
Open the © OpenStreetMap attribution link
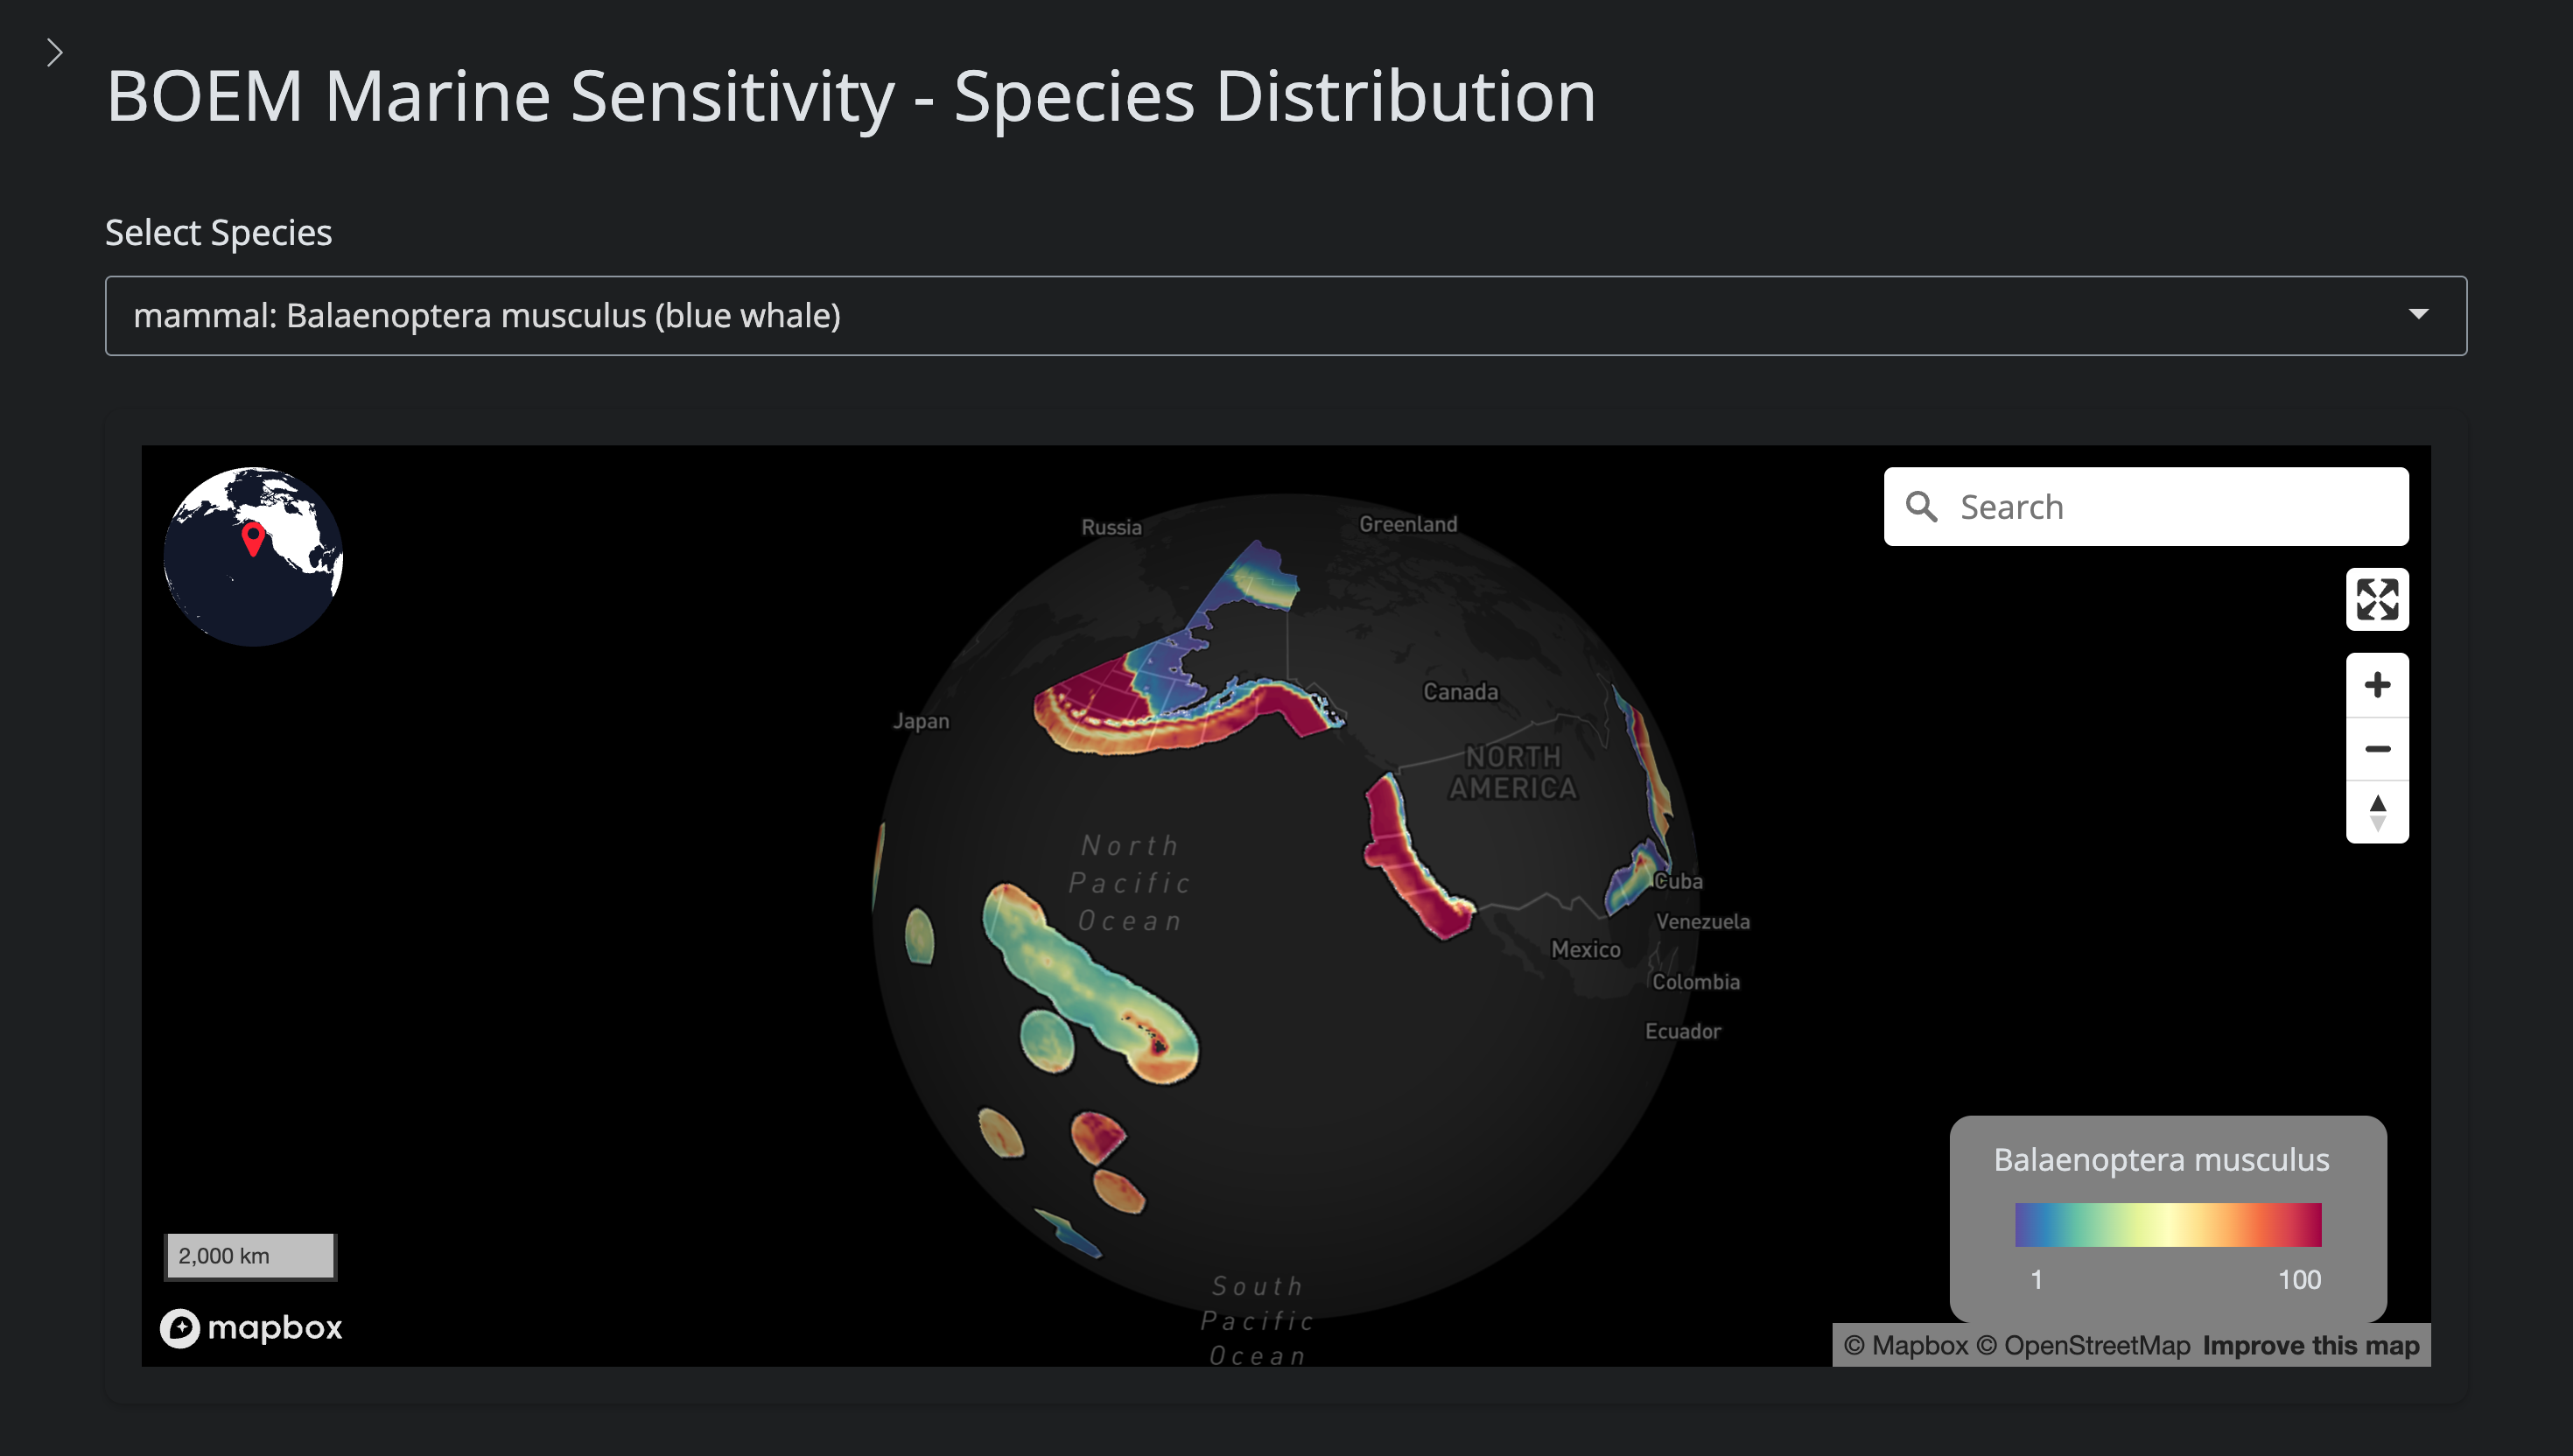click(2083, 1346)
